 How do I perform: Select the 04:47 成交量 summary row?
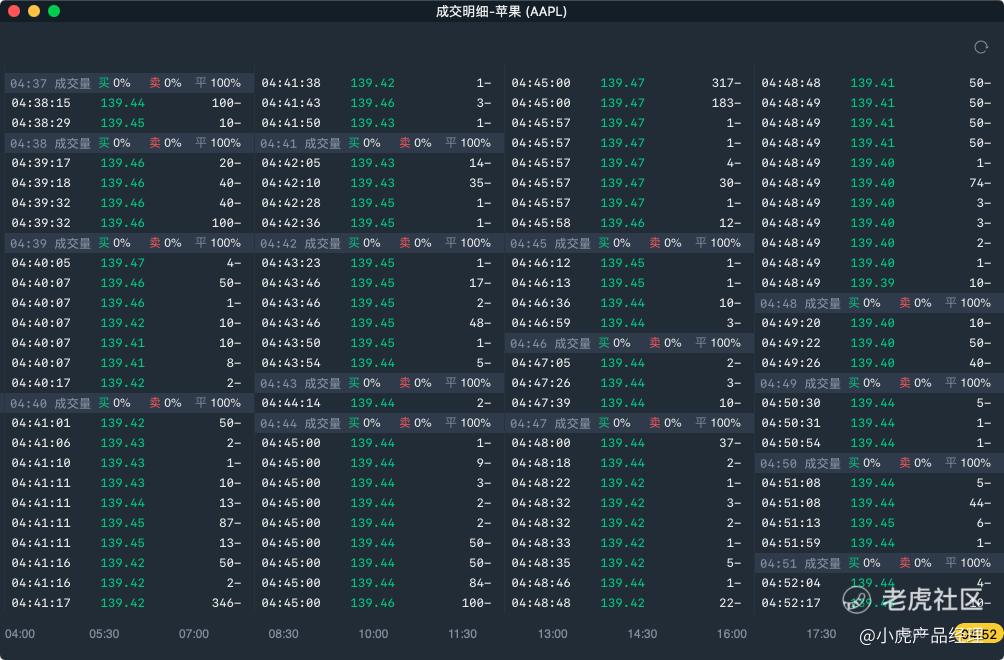pos(629,423)
